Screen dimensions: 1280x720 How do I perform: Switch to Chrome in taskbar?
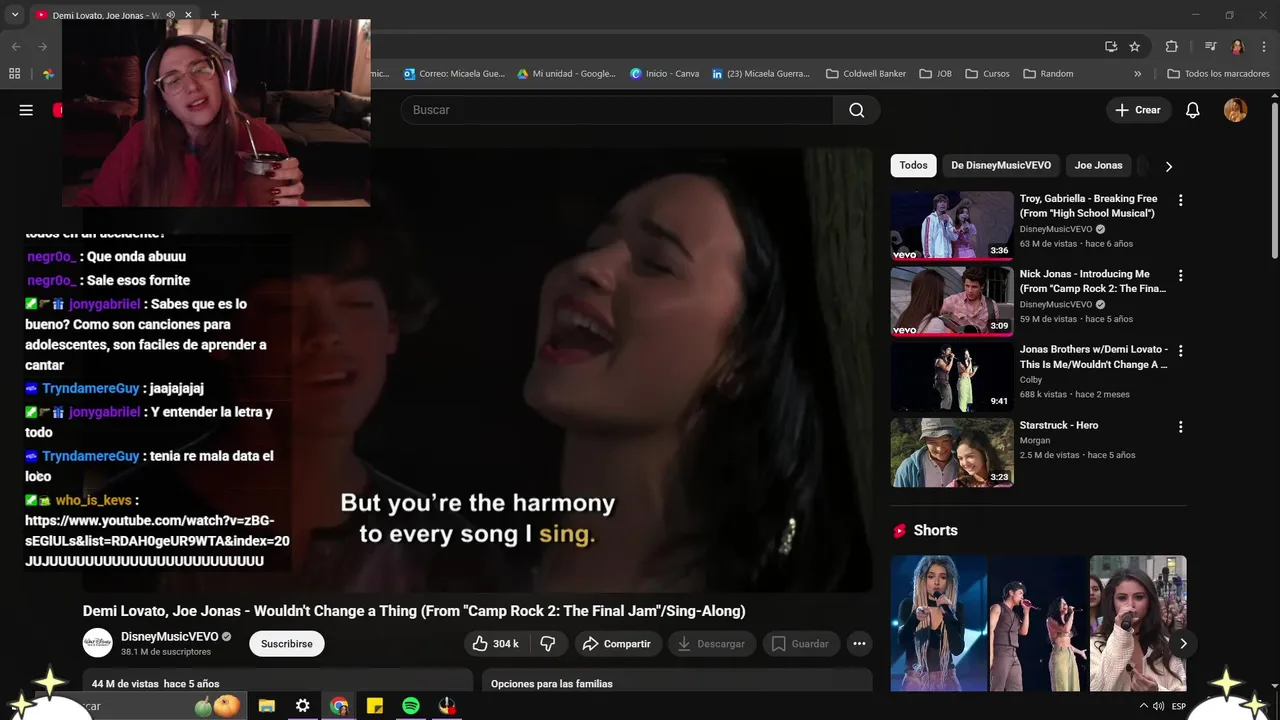(339, 706)
